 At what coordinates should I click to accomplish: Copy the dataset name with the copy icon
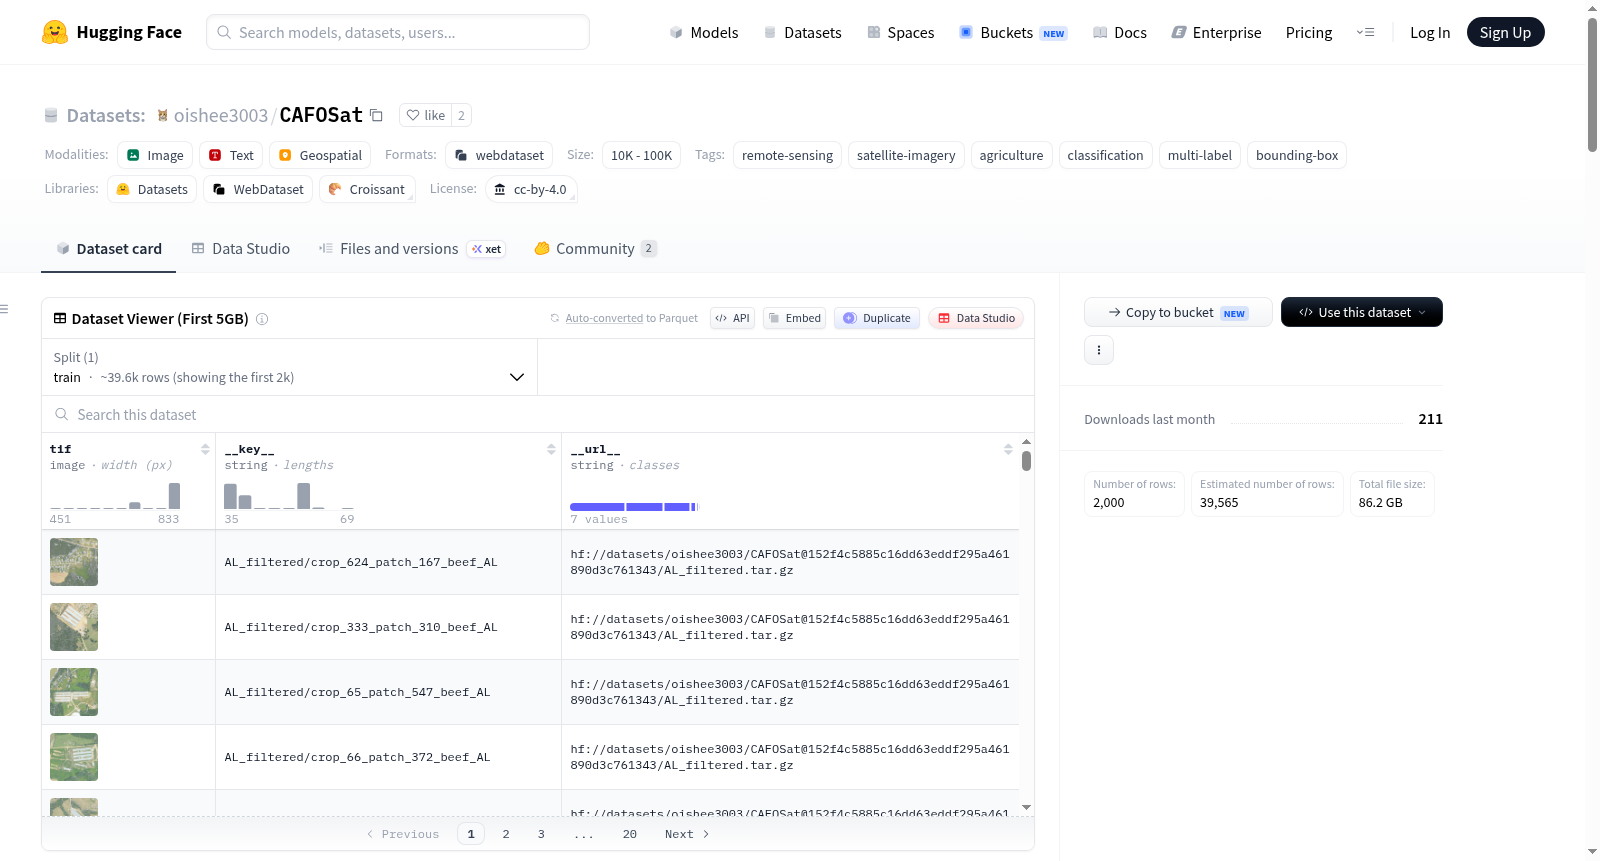coord(376,115)
